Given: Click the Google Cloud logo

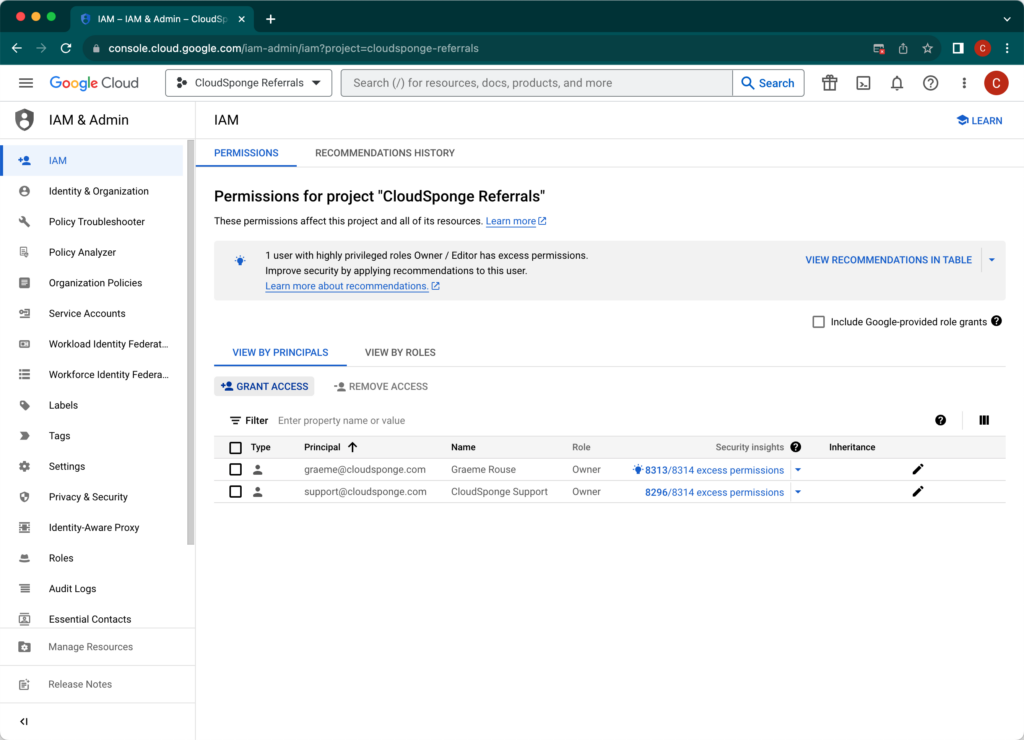Looking at the screenshot, I should click(94, 83).
